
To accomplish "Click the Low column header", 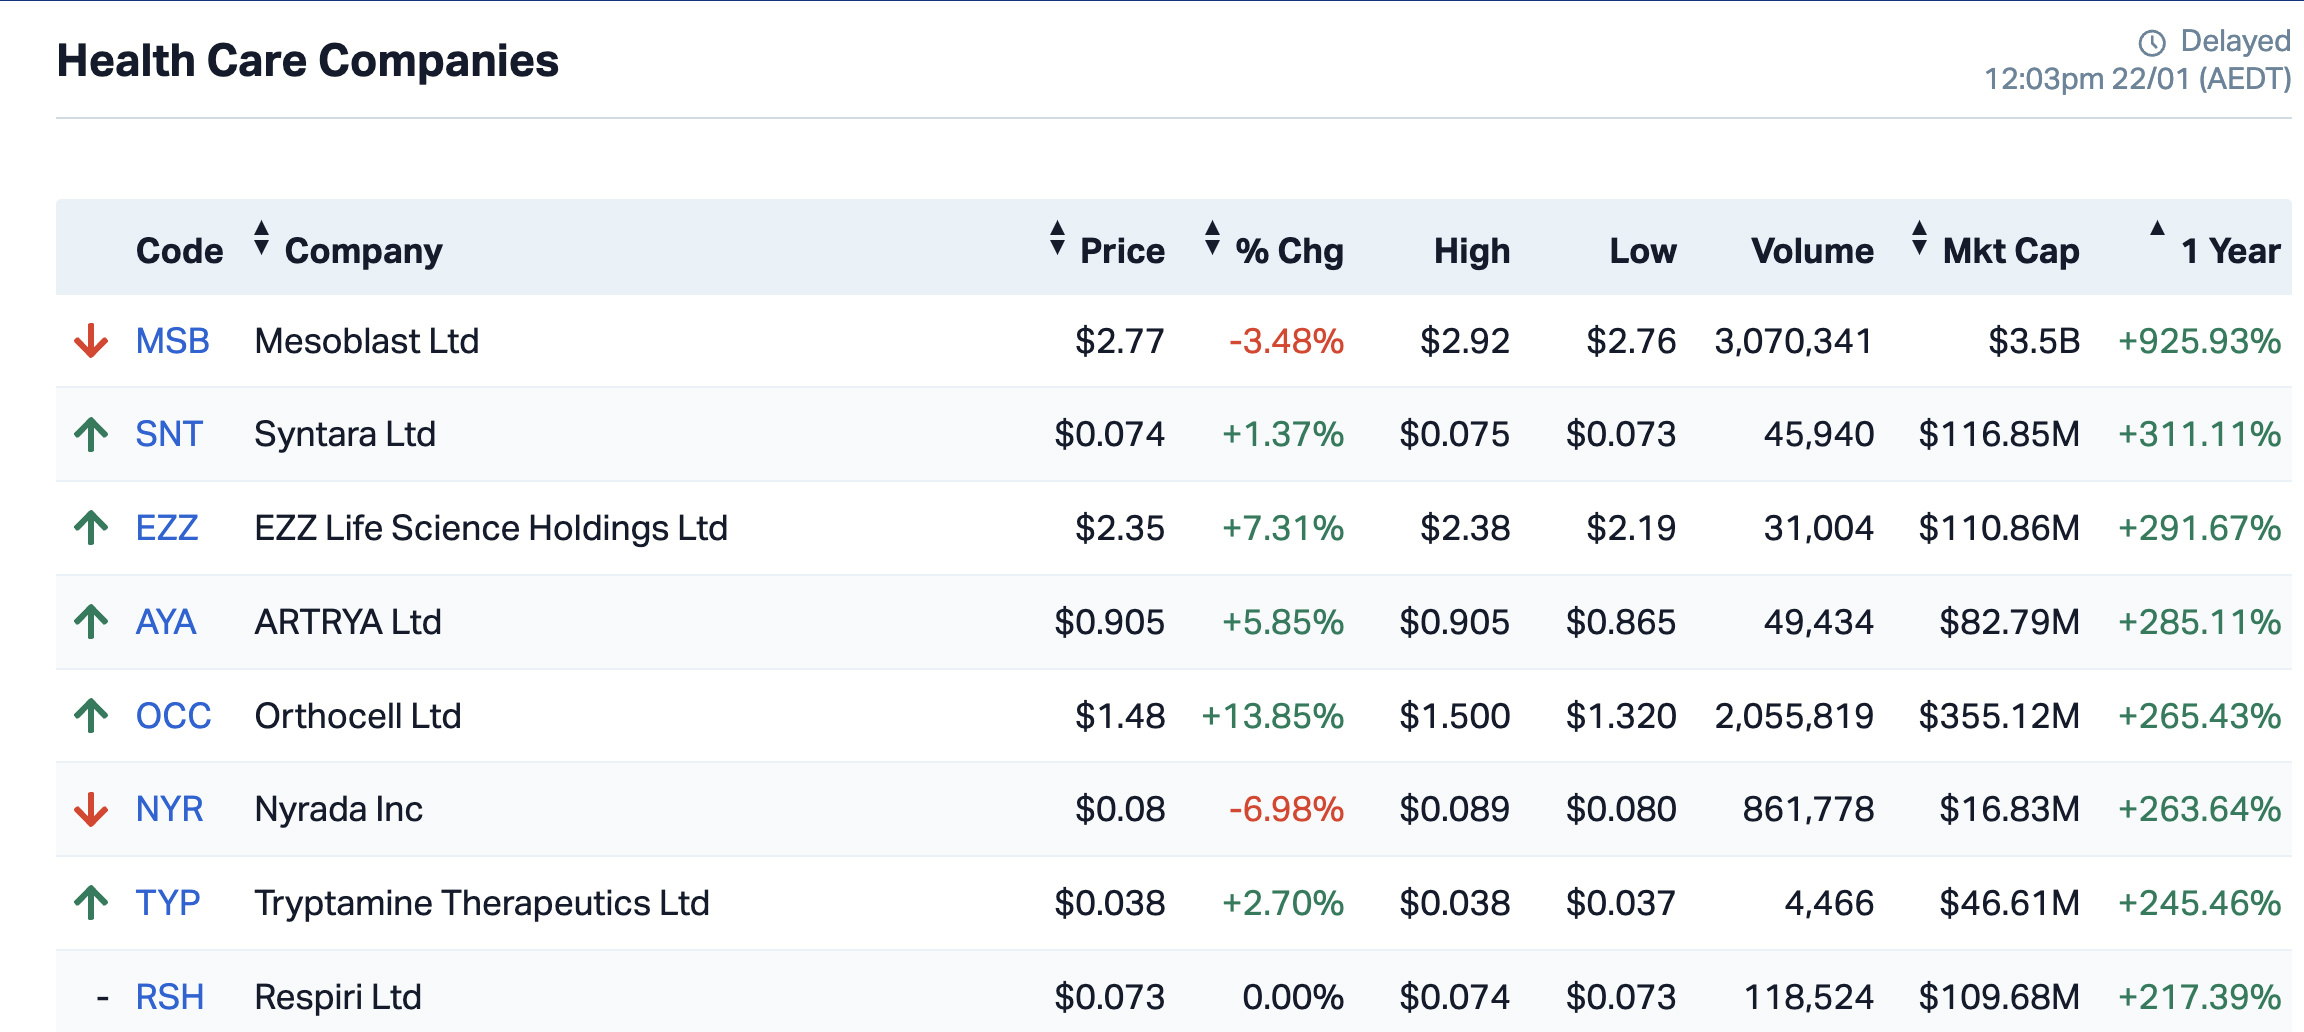I will [1643, 251].
